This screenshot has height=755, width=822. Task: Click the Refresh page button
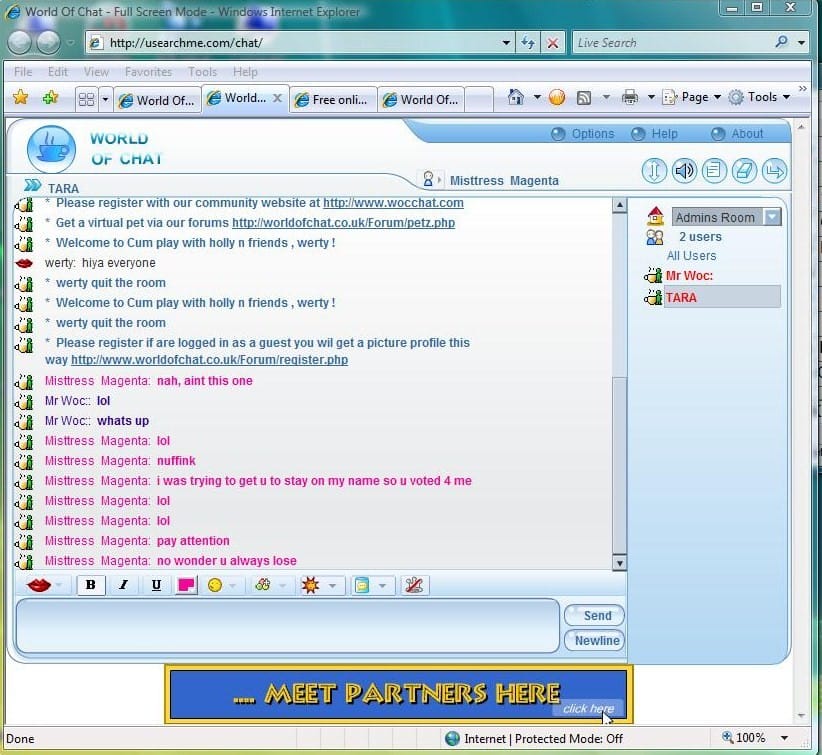click(528, 42)
